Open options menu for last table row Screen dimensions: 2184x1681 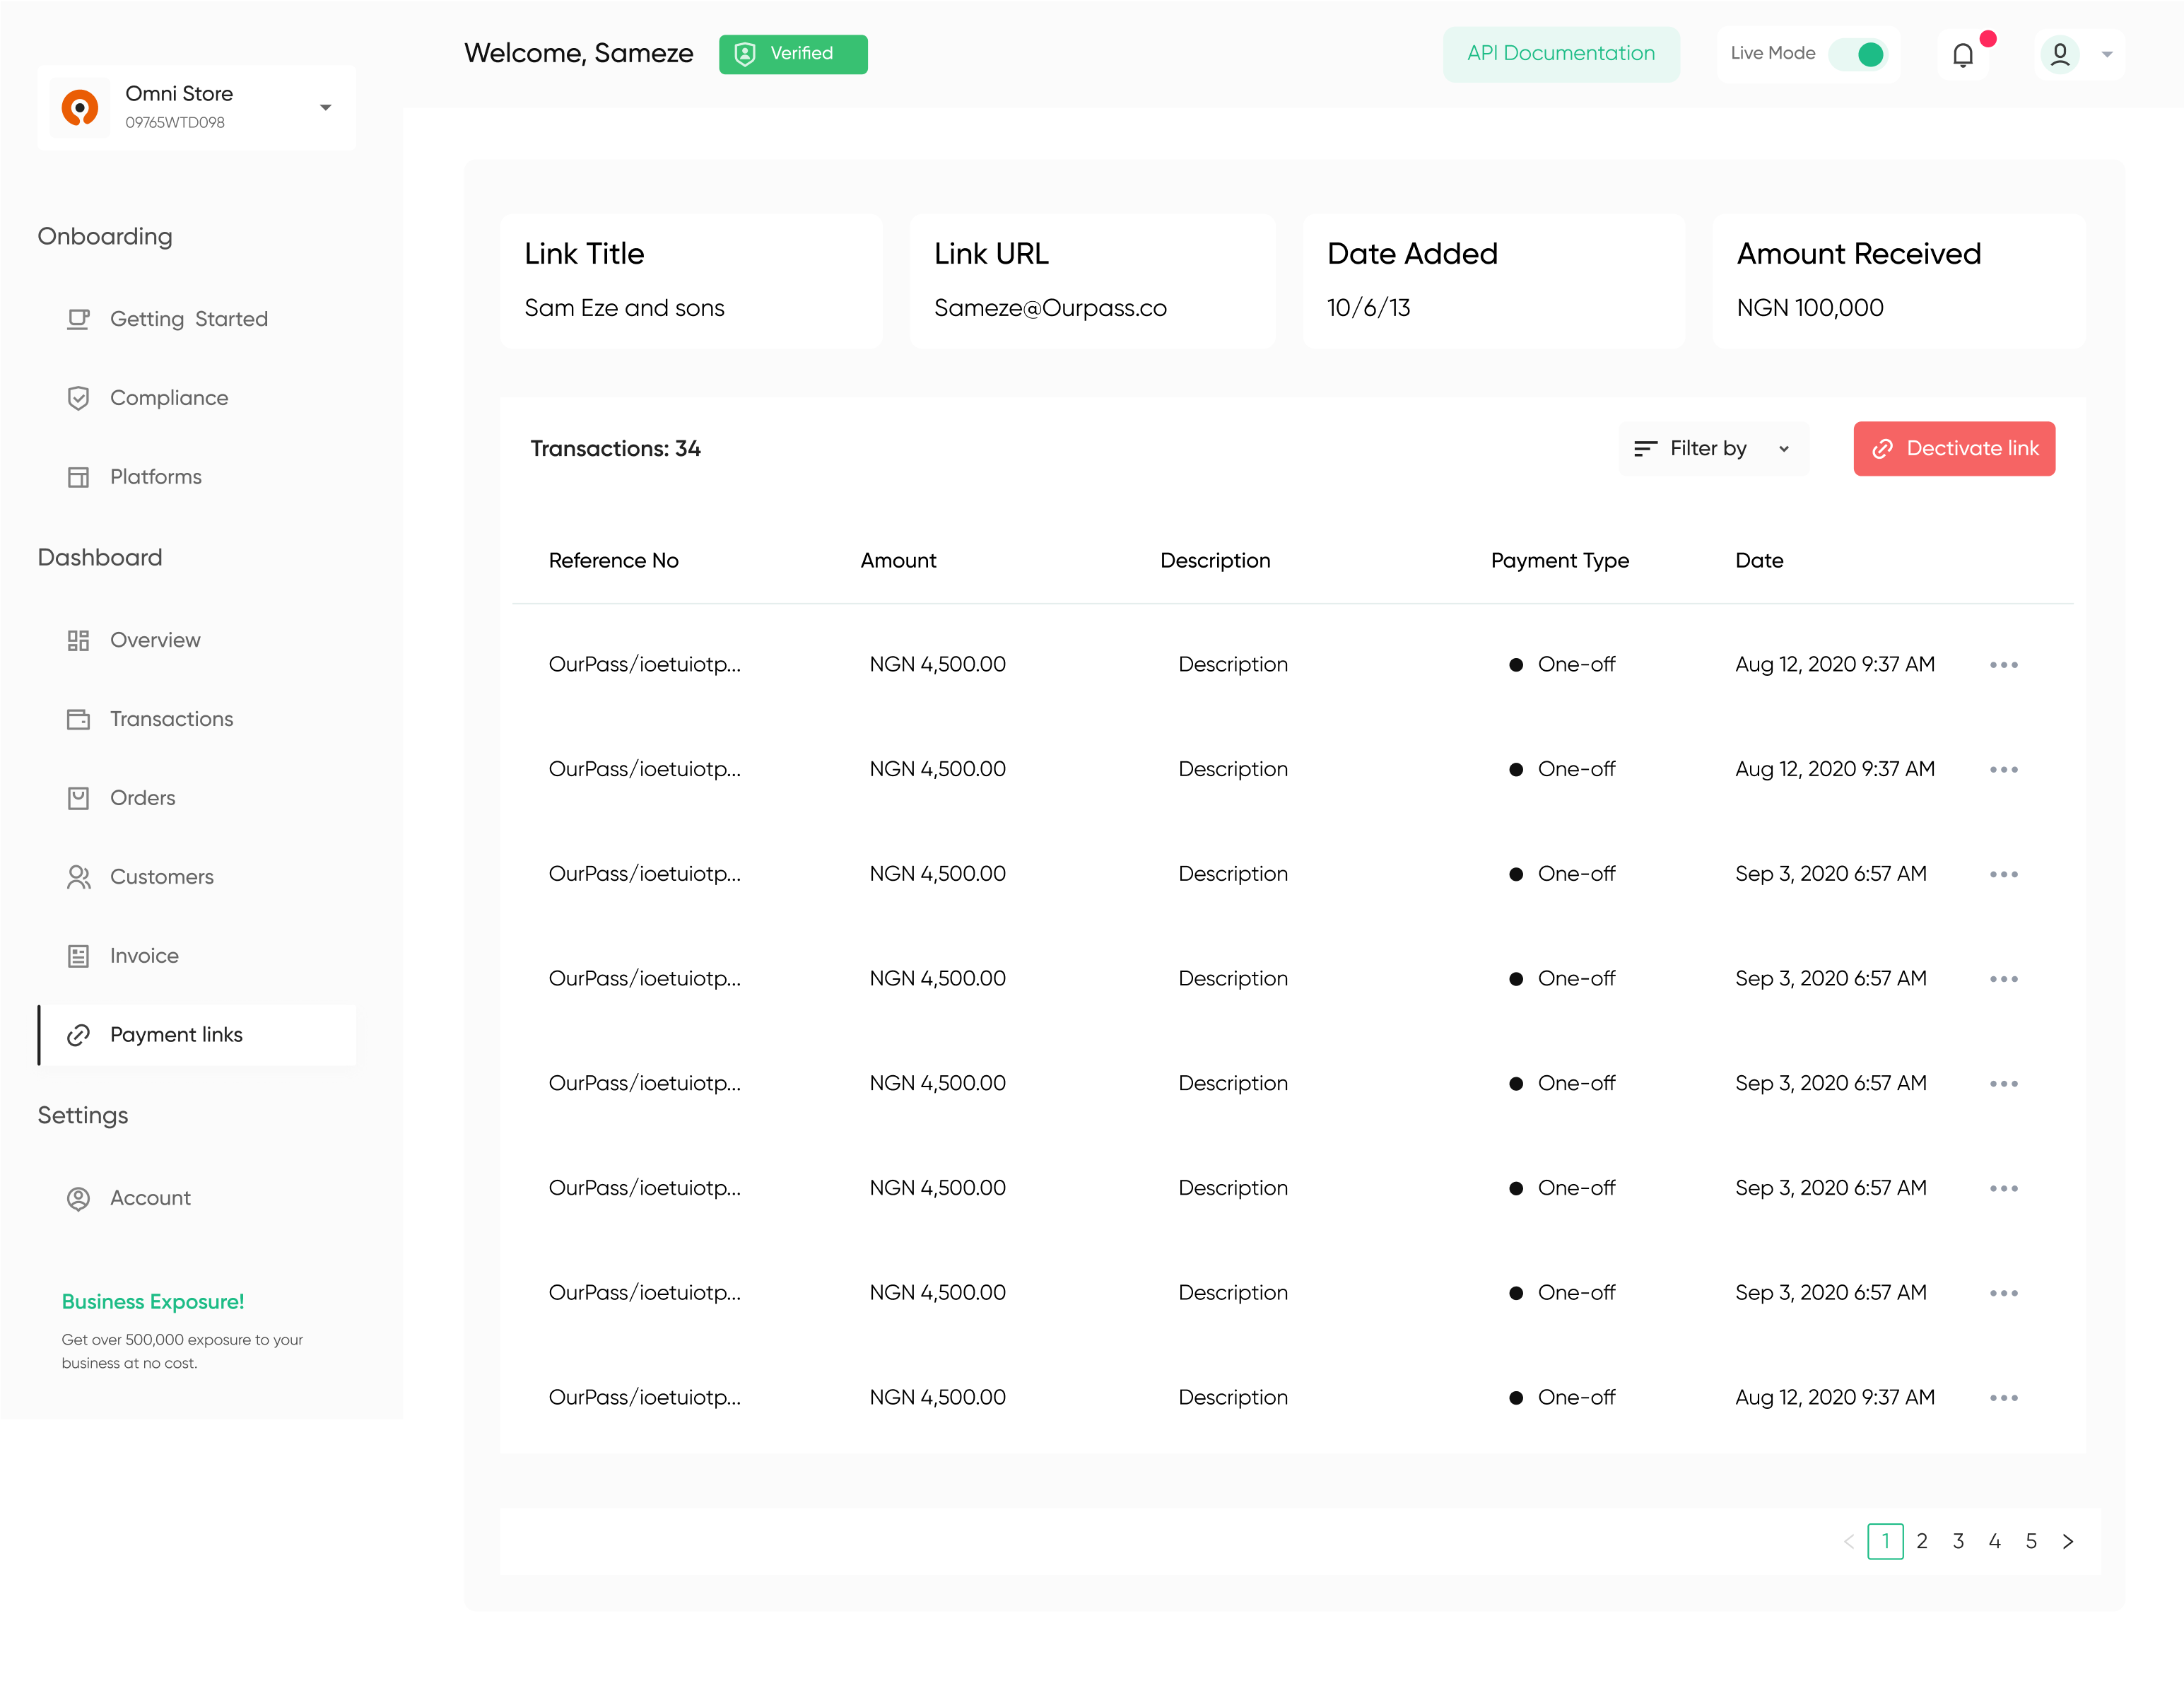point(2004,1398)
